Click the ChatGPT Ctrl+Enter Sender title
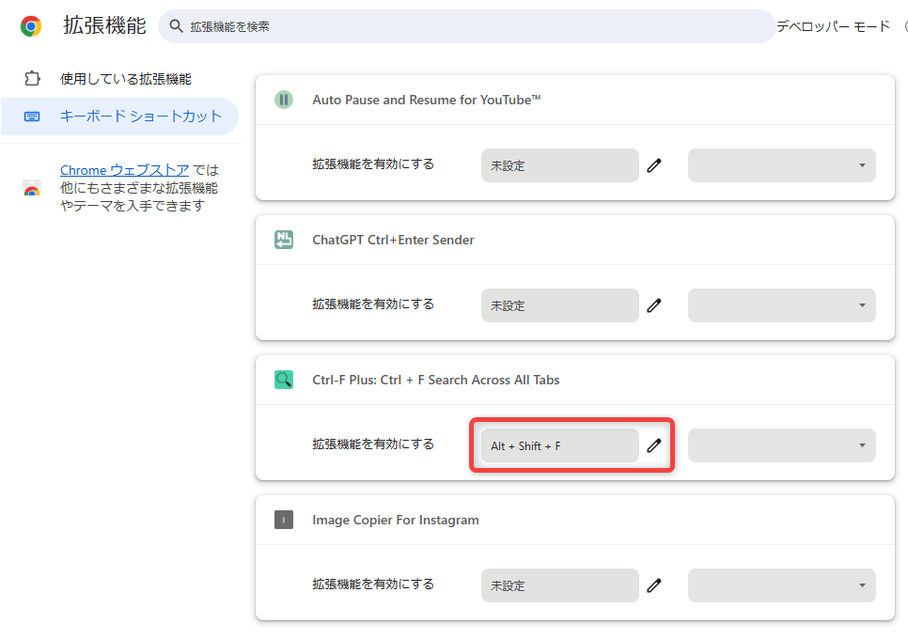The width and height of the screenshot is (908, 639). pos(393,240)
